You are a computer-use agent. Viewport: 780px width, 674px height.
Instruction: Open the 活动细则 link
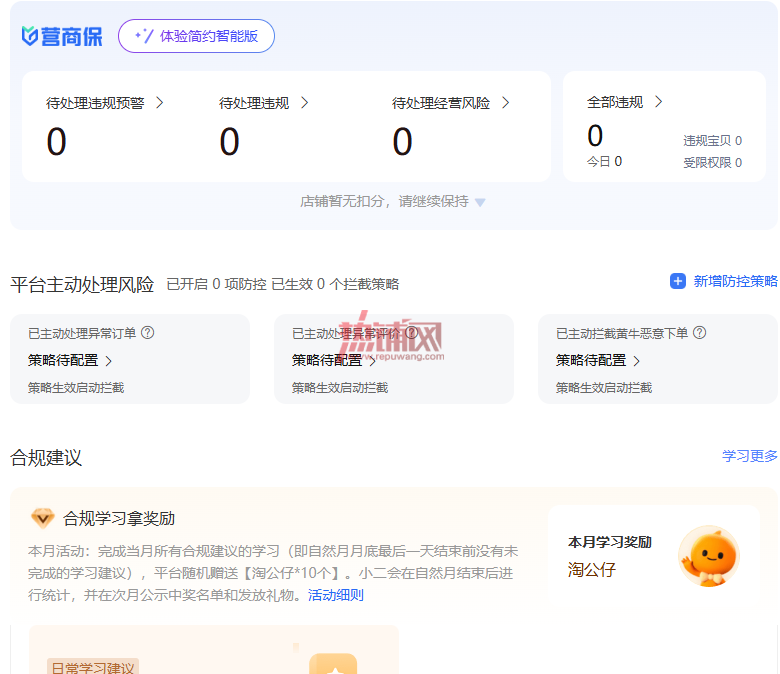(x=336, y=595)
